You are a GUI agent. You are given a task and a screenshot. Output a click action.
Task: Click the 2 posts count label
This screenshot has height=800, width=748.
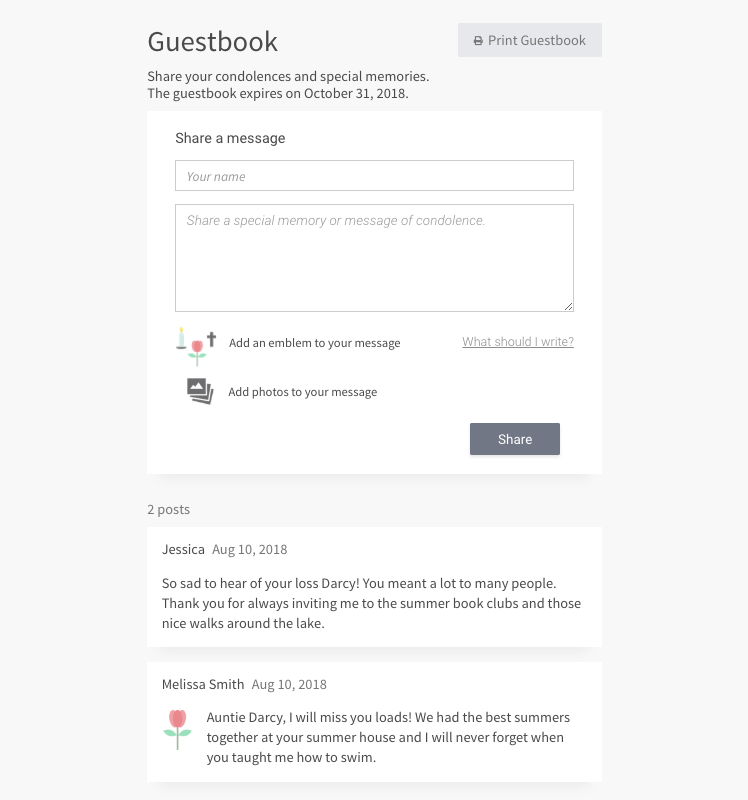(168, 509)
